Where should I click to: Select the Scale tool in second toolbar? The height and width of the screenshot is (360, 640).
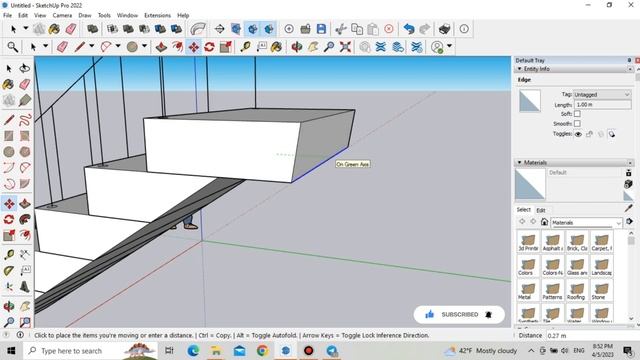pyautogui.click(x=226, y=47)
